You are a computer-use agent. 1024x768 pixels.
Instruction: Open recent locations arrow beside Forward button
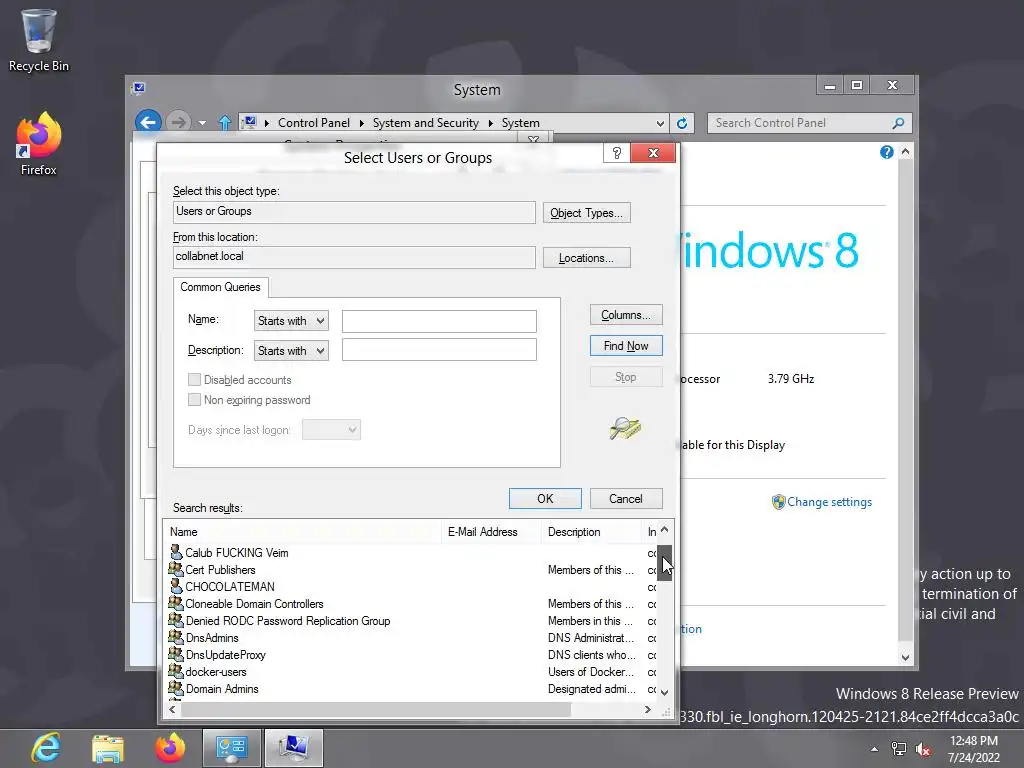[x=202, y=123]
